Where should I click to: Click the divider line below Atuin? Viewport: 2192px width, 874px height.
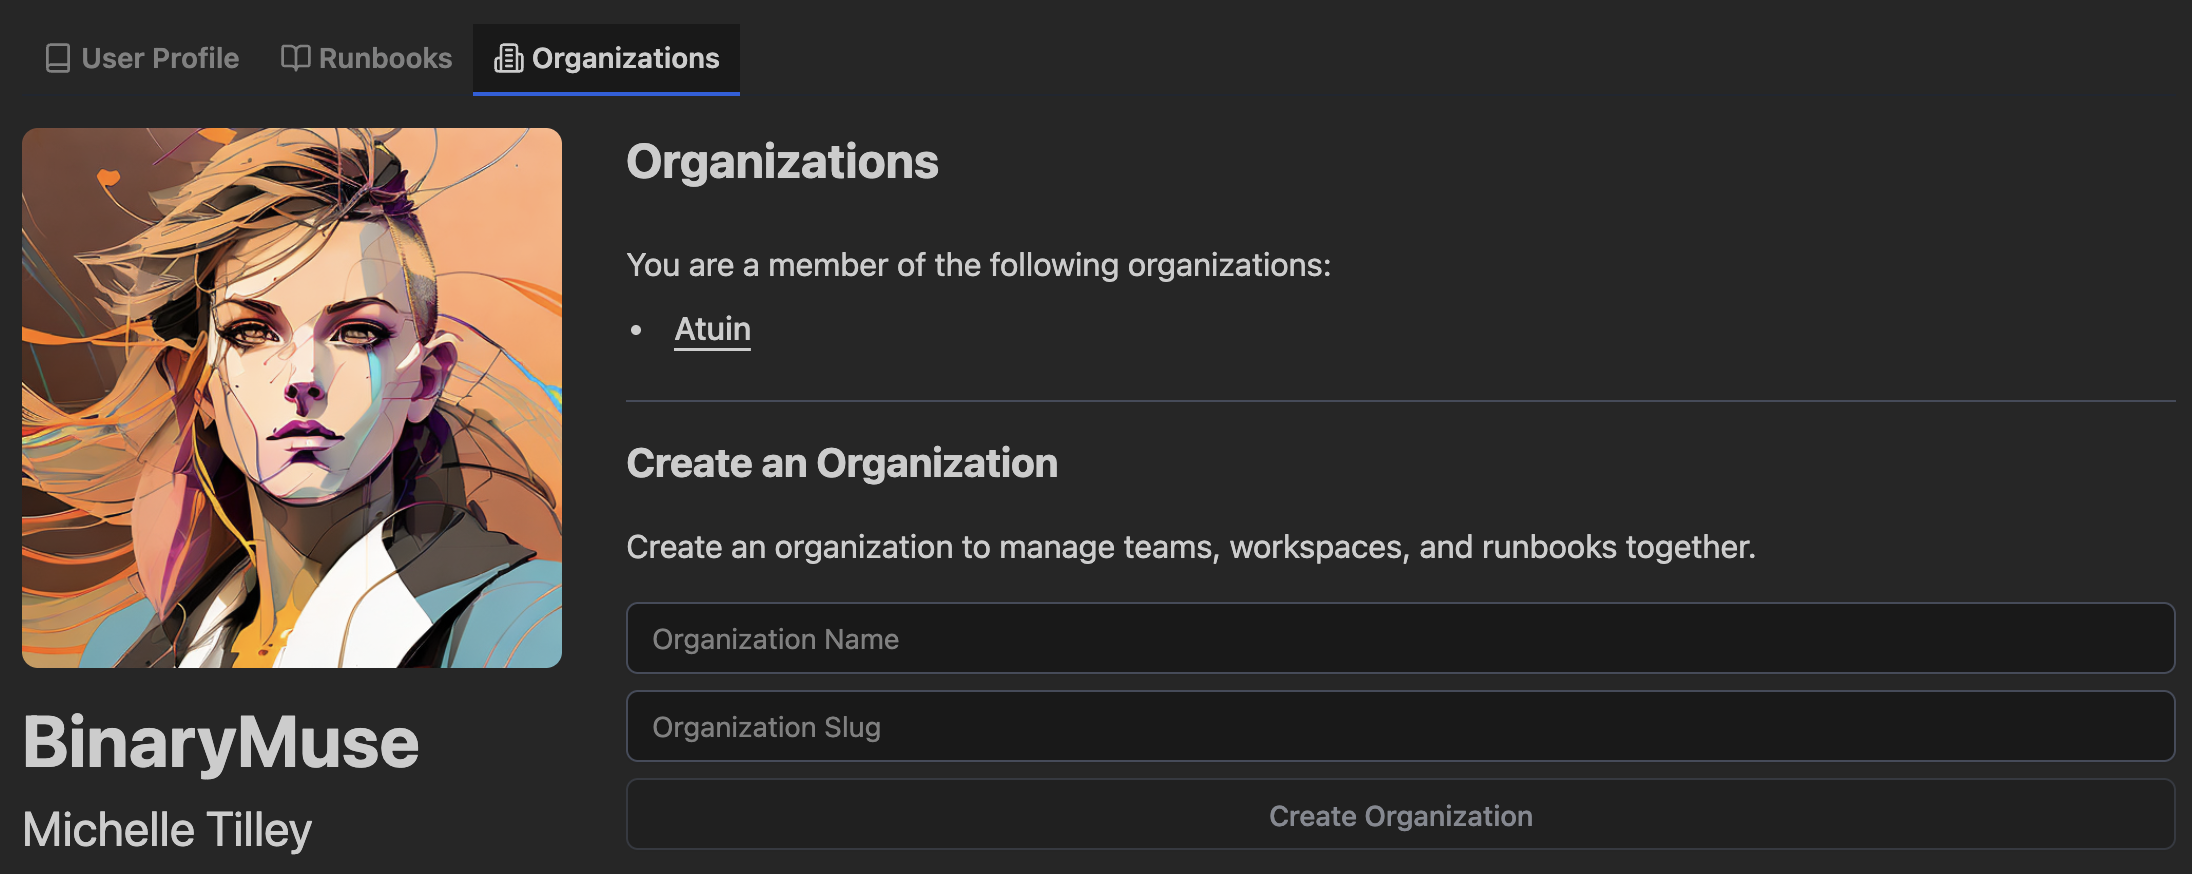tap(1400, 401)
